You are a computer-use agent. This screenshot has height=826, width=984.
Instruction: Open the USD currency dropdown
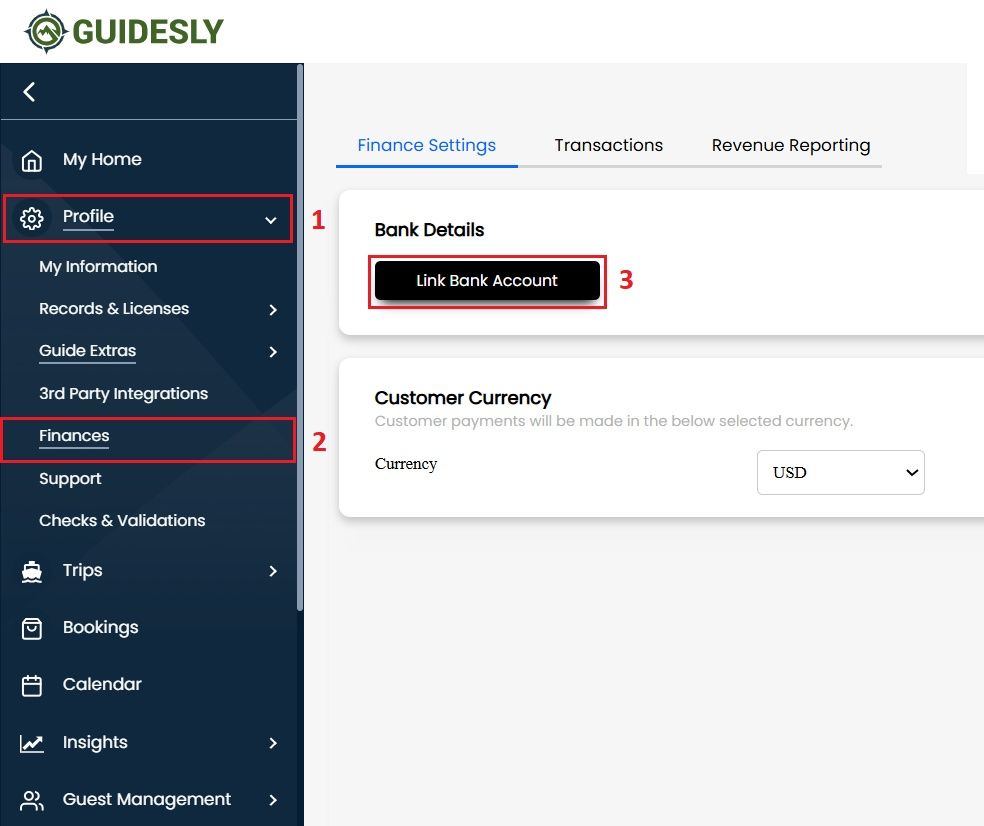point(840,473)
